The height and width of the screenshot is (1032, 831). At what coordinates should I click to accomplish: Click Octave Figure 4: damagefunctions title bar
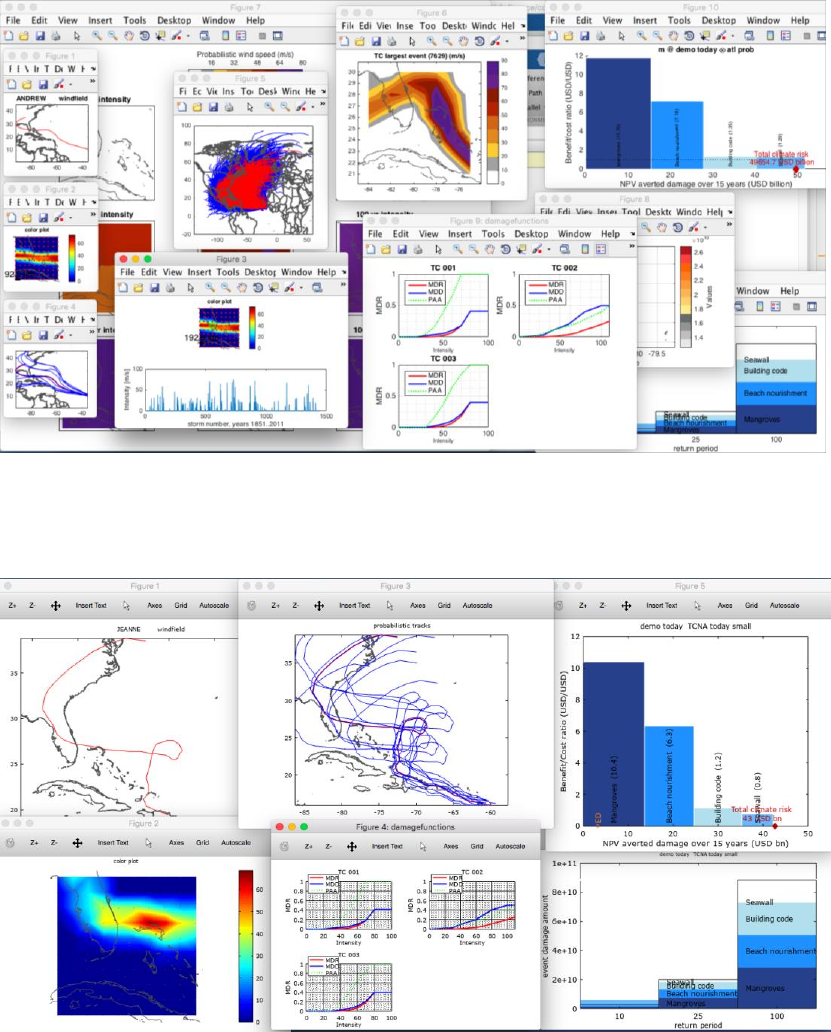(405, 827)
